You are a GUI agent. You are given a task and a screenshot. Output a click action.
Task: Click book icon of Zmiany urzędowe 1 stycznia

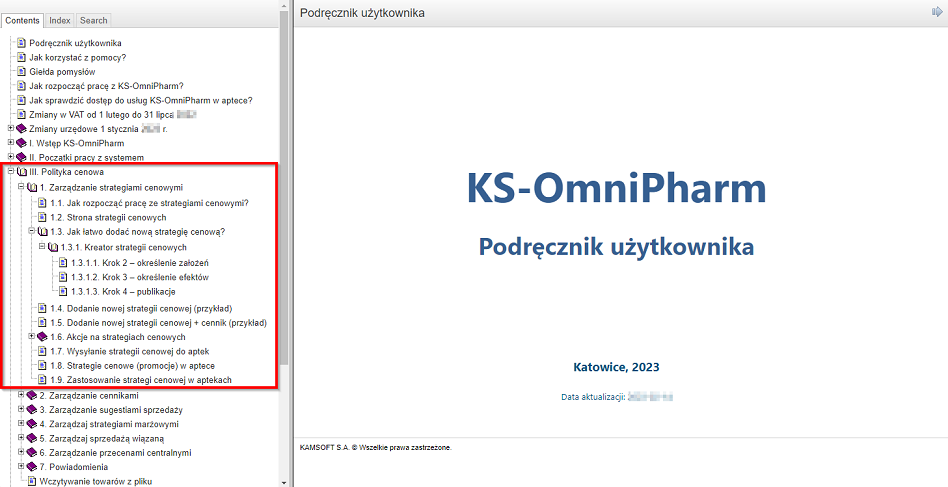click(22, 129)
